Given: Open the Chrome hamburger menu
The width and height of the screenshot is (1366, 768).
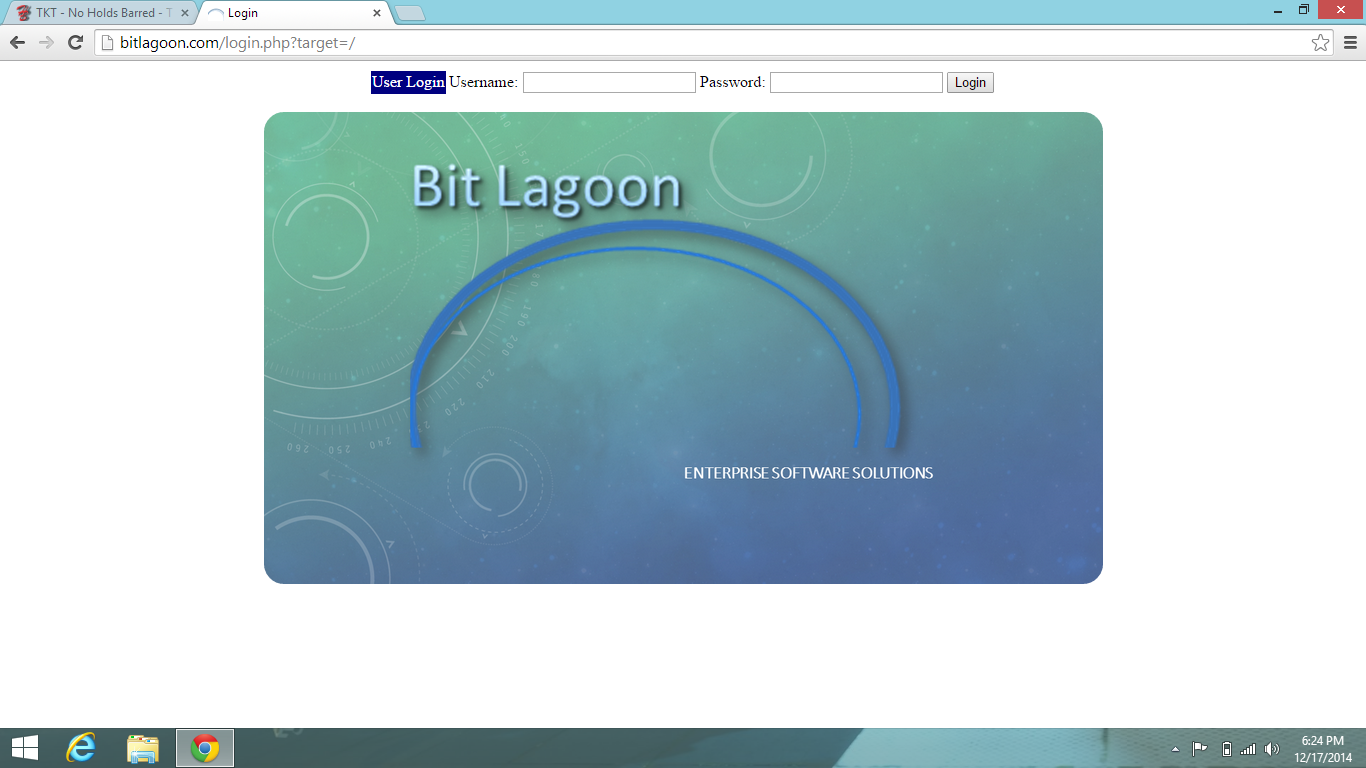Looking at the screenshot, I should click(x=1350, y=42).
